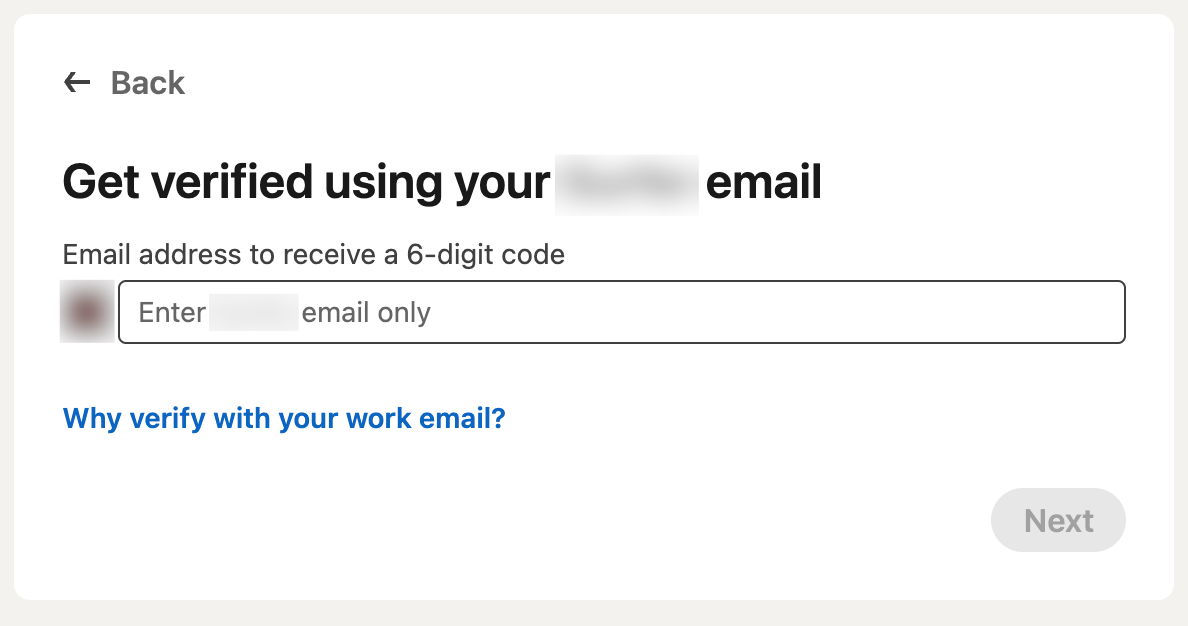
Task: Click the placeholder text in the email box
Action: pos(280,312)
